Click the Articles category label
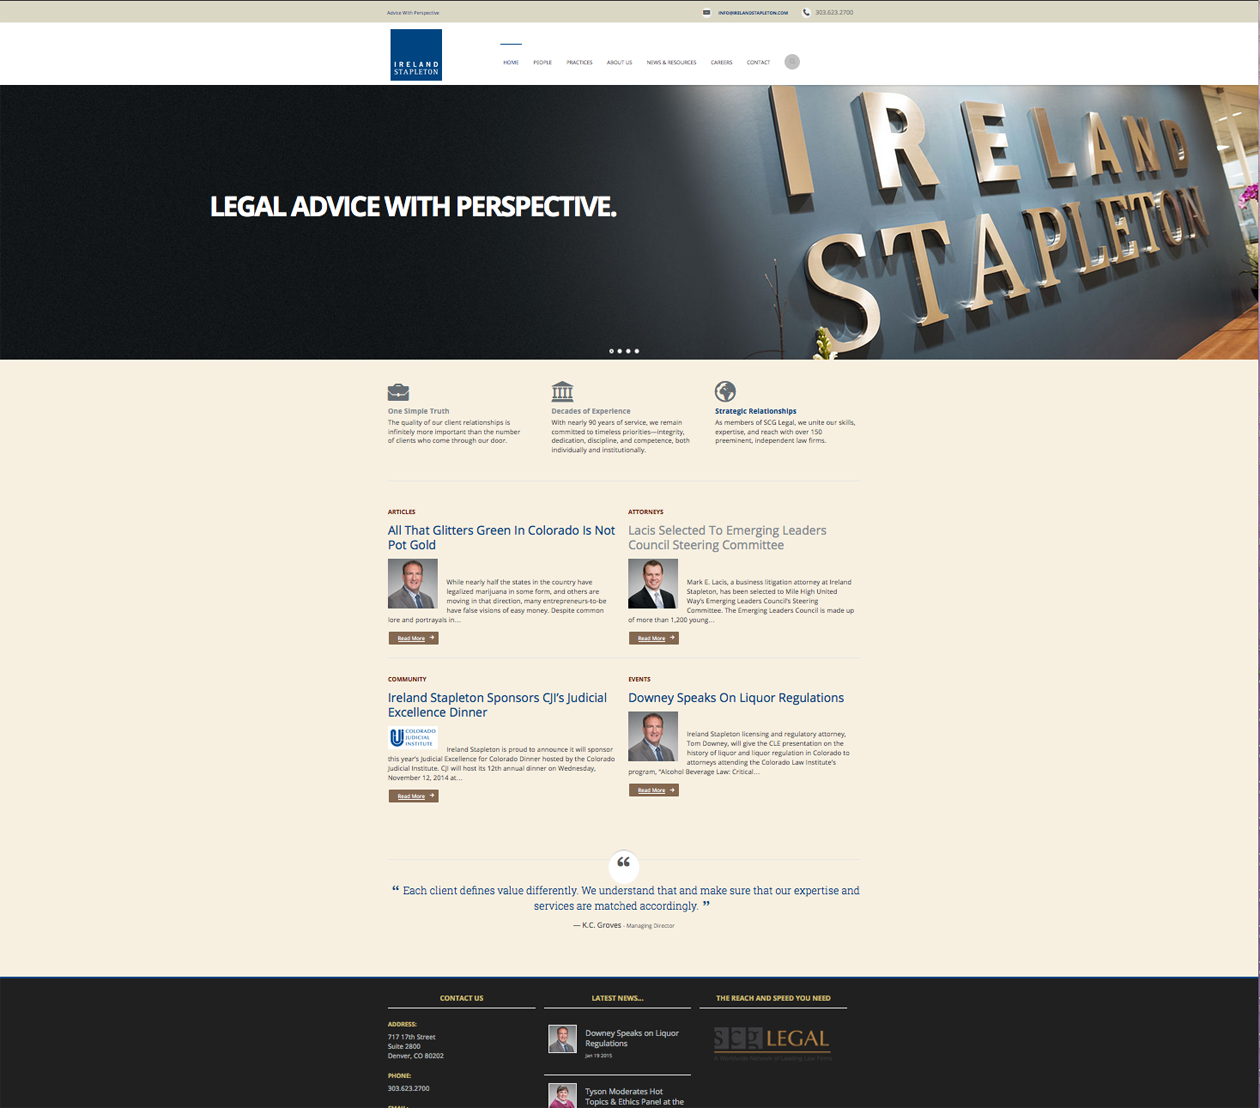Screen dimensions: 1260x1108 401,512
